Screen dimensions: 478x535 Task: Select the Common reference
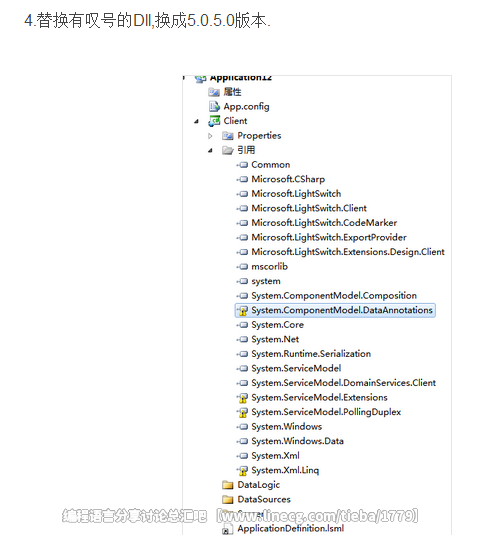[271, 165]
